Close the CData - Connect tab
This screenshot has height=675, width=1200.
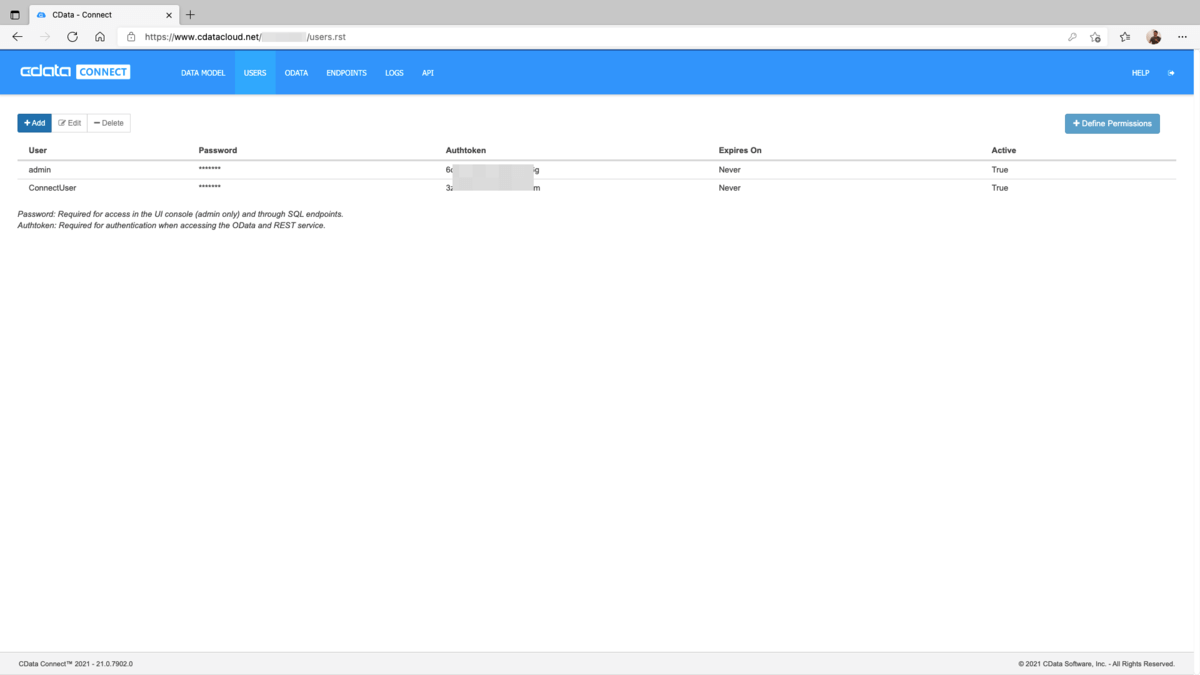click(169, 15)
